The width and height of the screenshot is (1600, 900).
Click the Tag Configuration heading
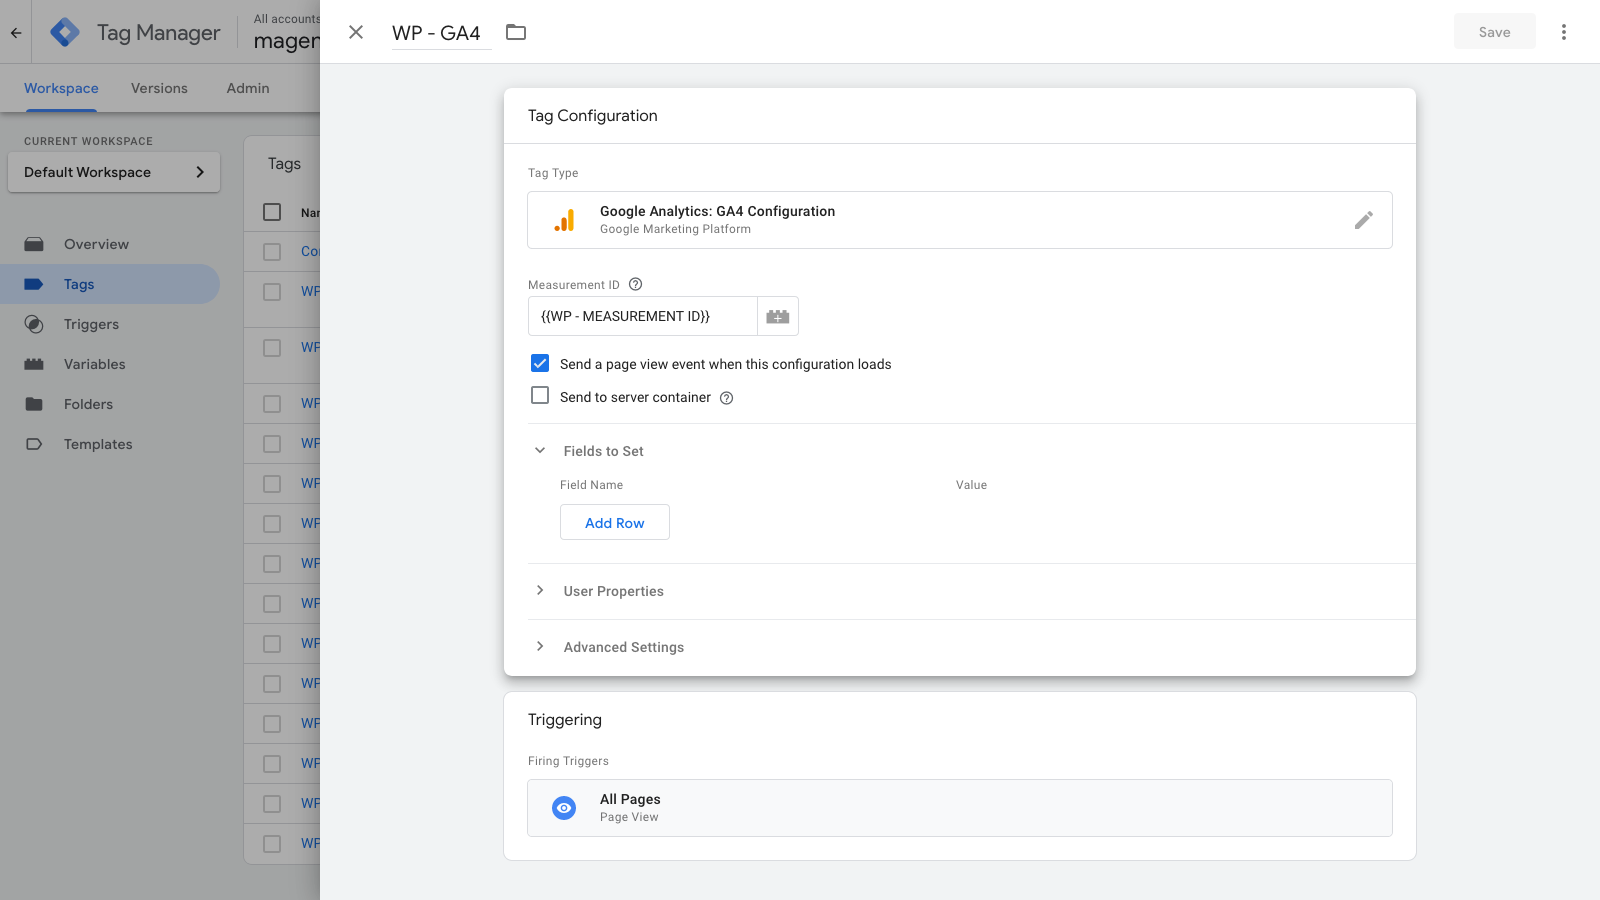point(593,116)
